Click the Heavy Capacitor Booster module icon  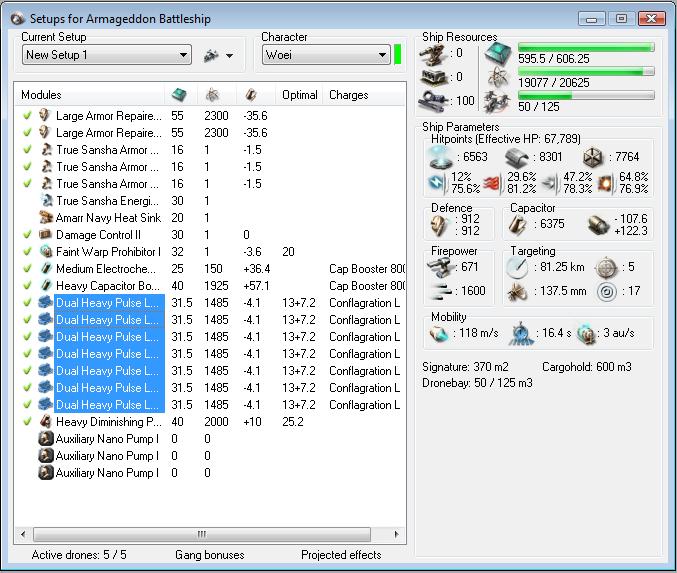(46, 285)
